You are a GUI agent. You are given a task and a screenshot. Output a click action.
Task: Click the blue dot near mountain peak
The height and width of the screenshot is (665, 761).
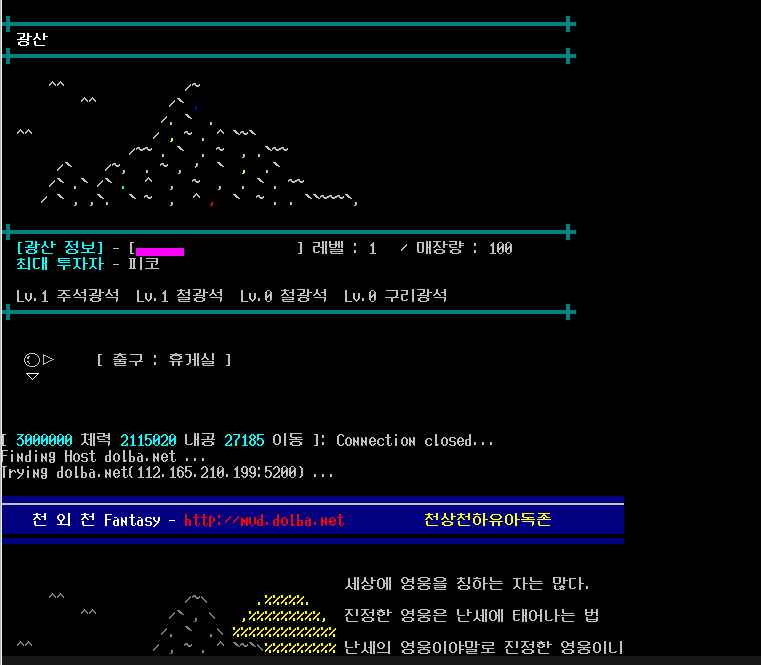[x=195, y=106]
